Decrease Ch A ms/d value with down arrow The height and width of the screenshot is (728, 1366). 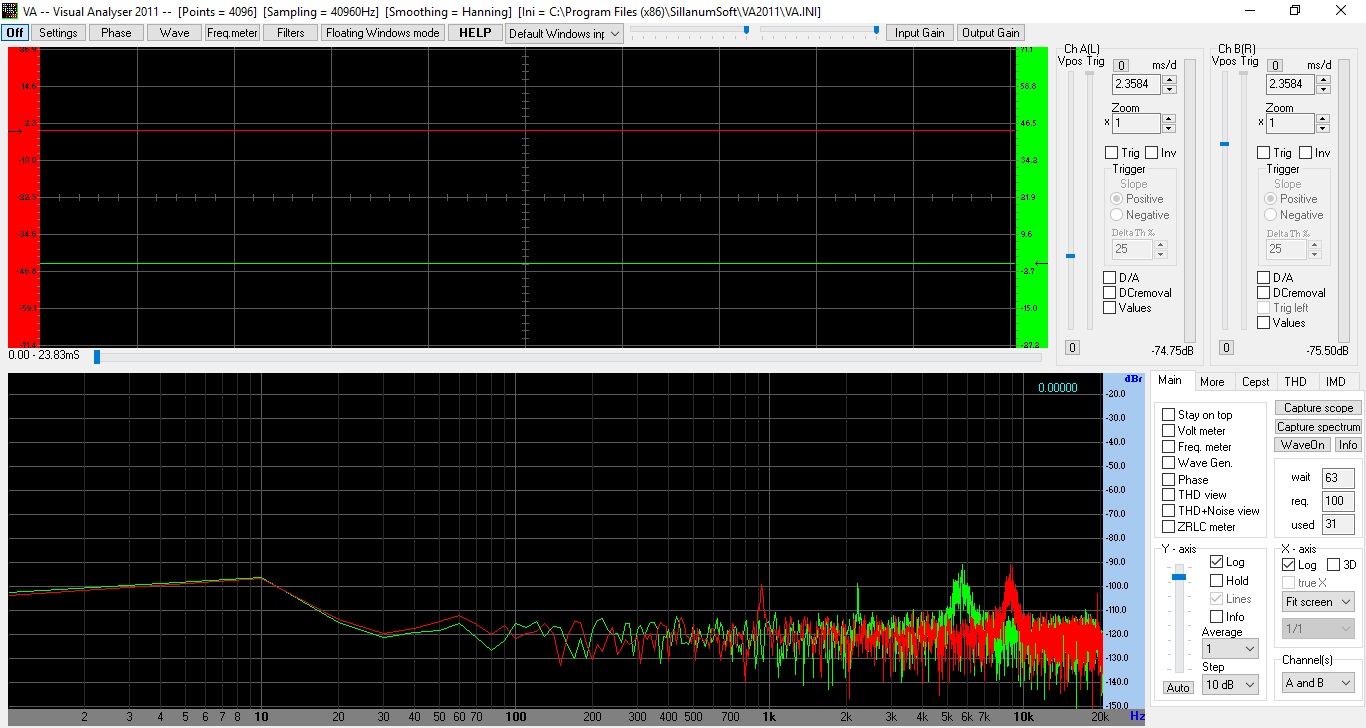click(x=1169, y=89)
